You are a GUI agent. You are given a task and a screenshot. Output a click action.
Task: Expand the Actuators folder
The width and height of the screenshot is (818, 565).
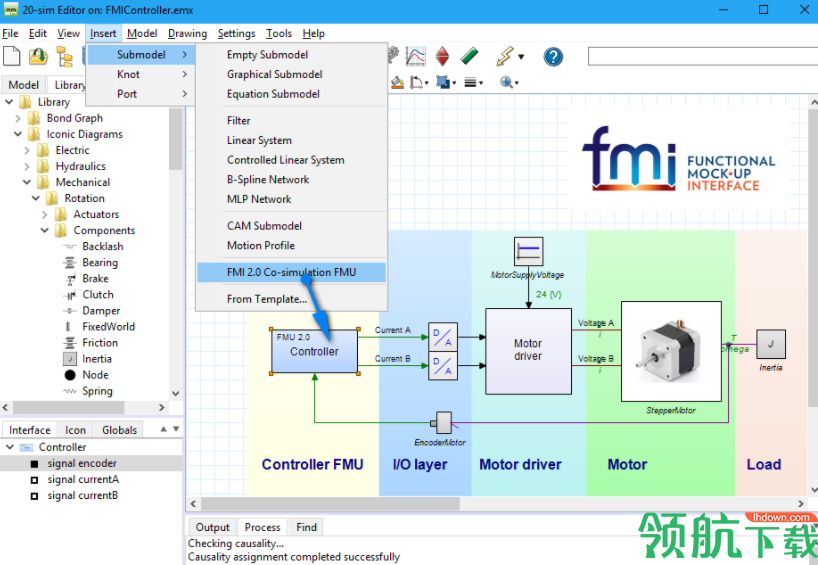[44, 214]
